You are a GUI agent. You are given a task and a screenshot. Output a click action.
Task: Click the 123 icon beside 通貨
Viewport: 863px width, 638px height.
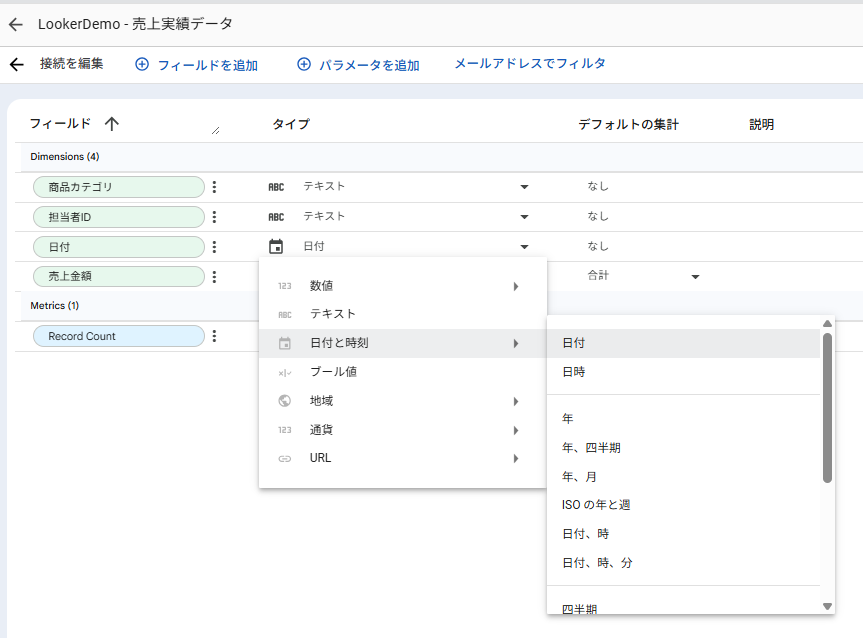(x=285, y=430)
